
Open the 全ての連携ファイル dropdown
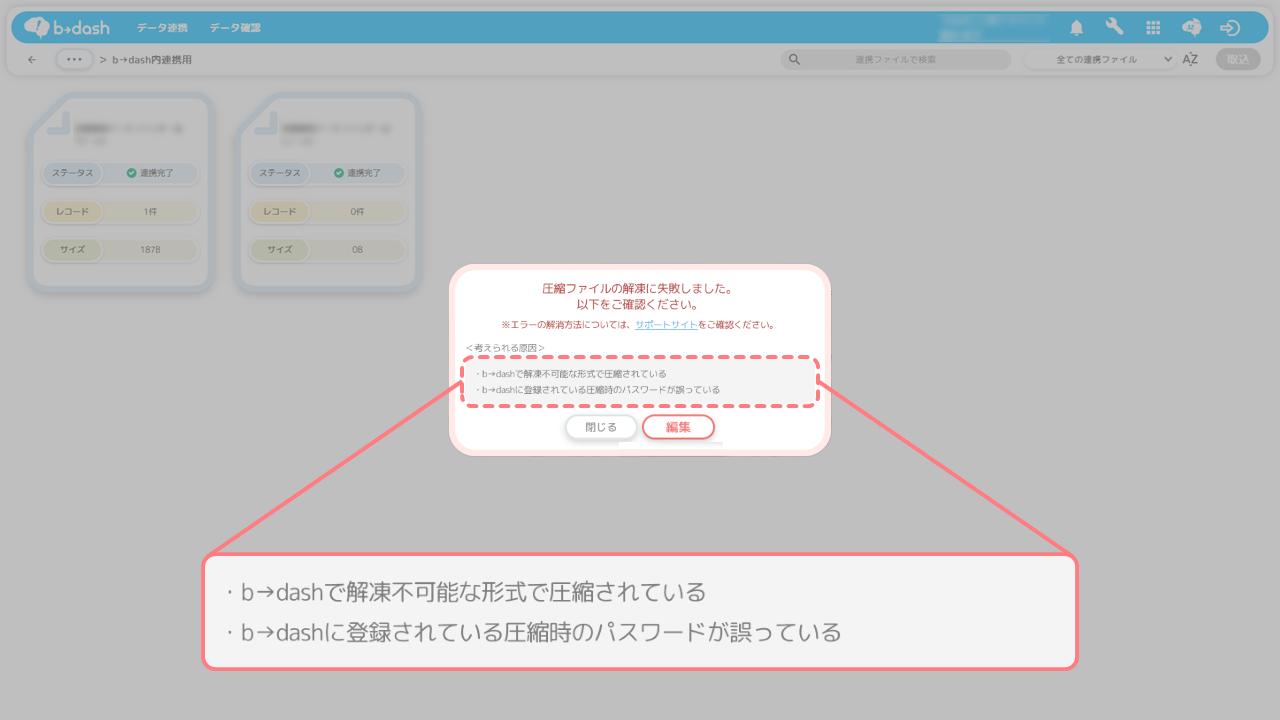coord(1100,60)
